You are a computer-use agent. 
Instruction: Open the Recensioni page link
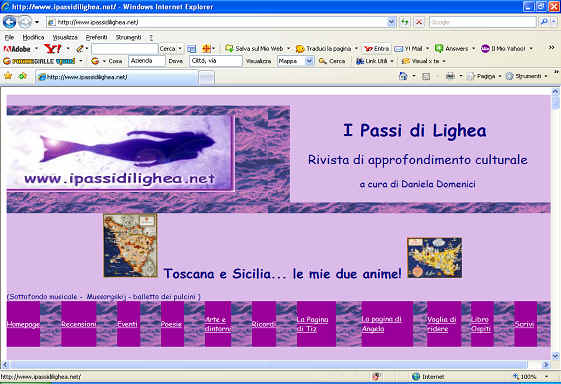click(79, 324)
